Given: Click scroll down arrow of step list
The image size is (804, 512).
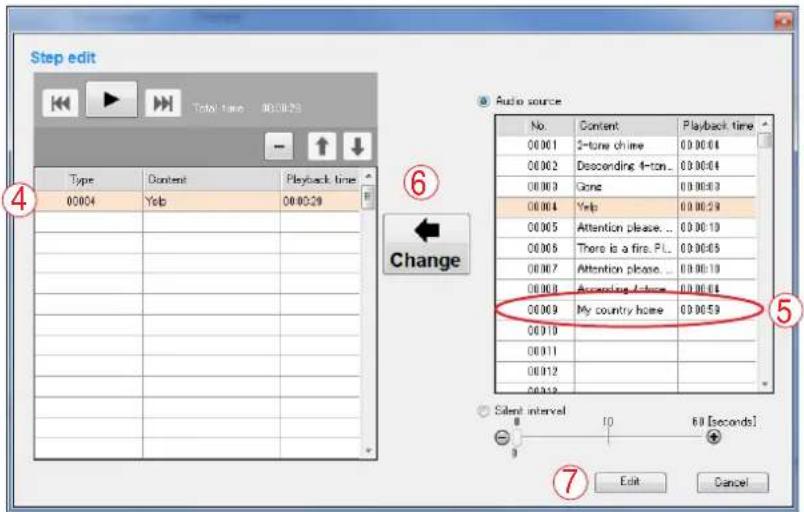Looking at the screenshot, I should pyautogui.click(x=368, y=451).
